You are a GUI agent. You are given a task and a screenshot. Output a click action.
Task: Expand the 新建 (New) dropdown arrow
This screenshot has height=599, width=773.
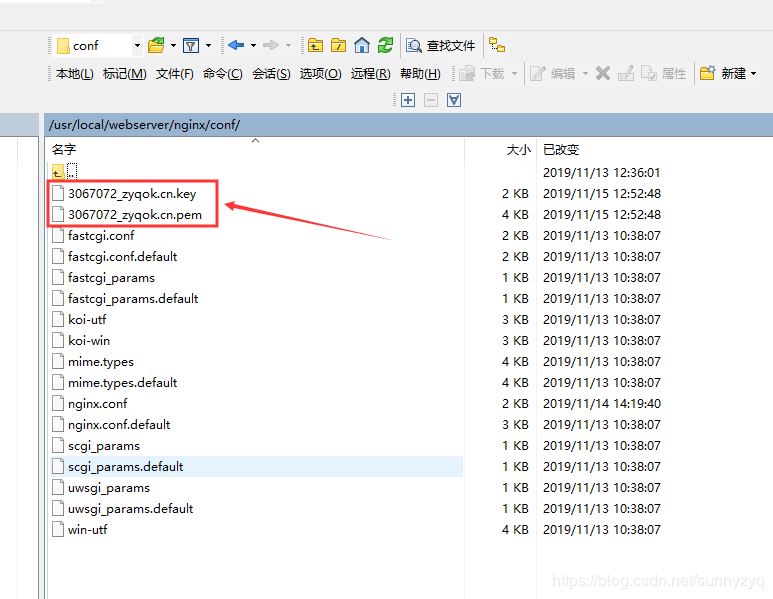(x=753, y=73)
